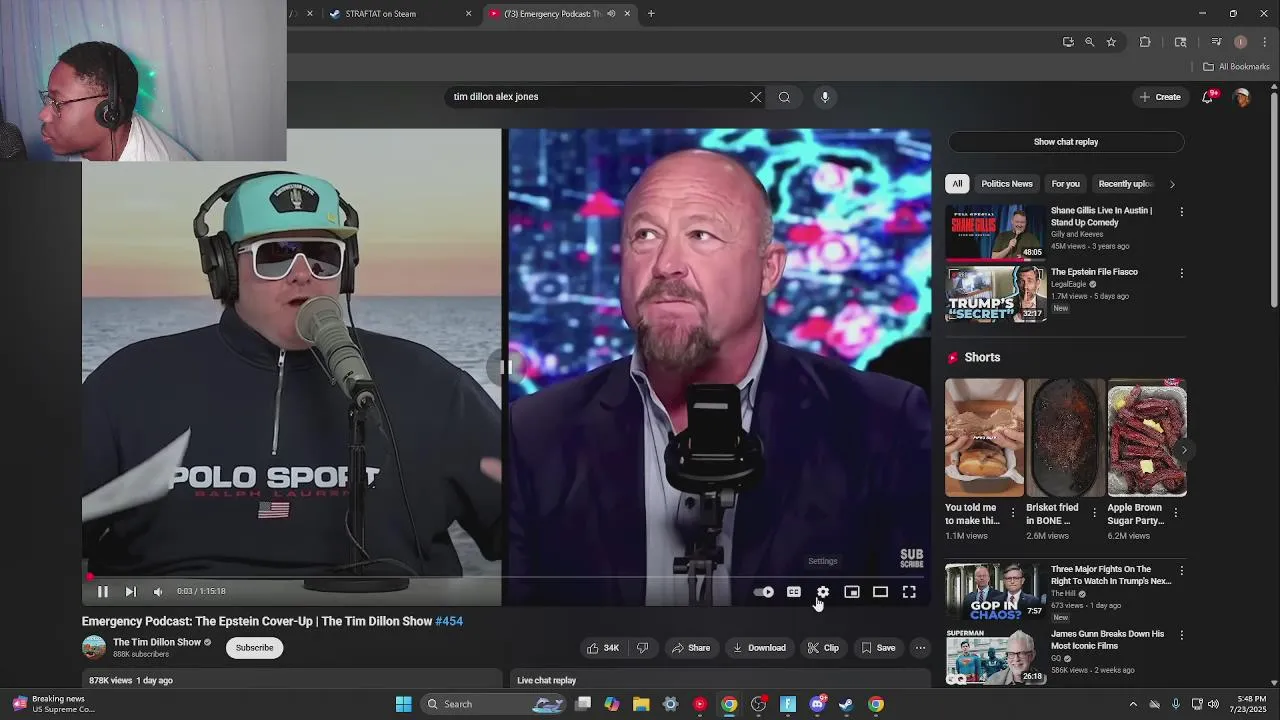Open Chrome three-dot menu
The height and width of the screenshot is (720, 1280).
(1264, 42)
